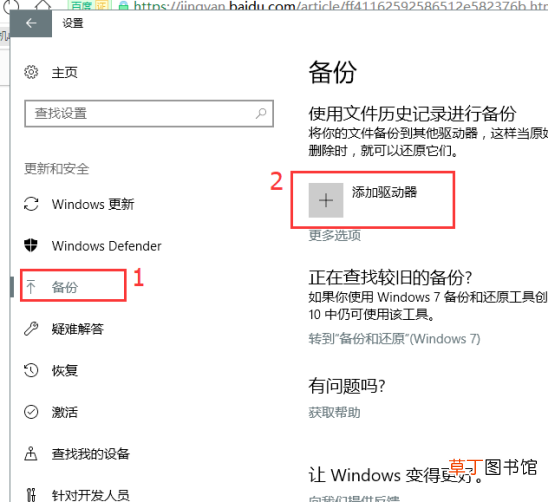Click the troubleshoot wrench icon
The height and width of the screenshot is (502, 548).
pos(31,329)
